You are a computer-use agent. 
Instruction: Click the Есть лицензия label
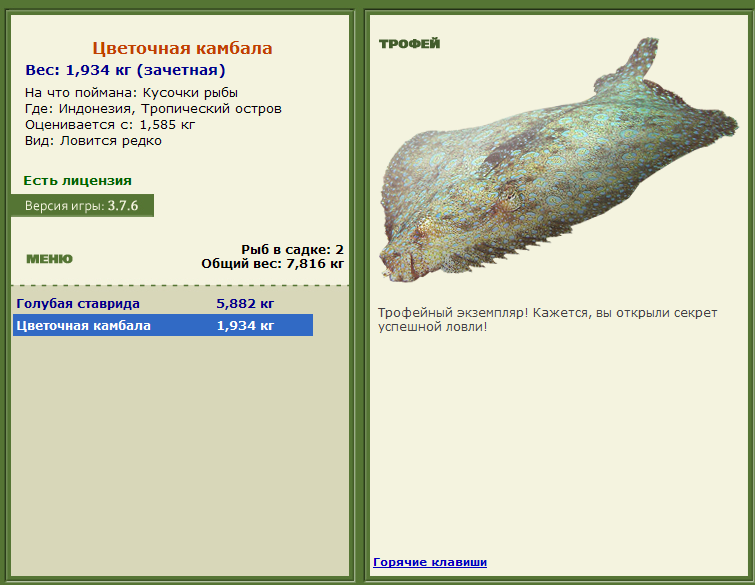78,181
